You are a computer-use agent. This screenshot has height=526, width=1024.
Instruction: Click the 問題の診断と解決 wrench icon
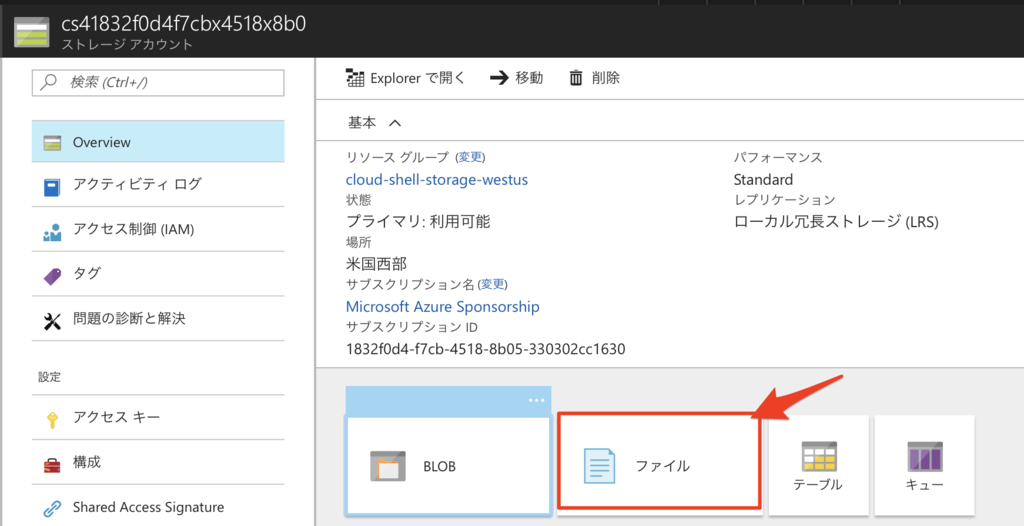[x=52, y=320]
